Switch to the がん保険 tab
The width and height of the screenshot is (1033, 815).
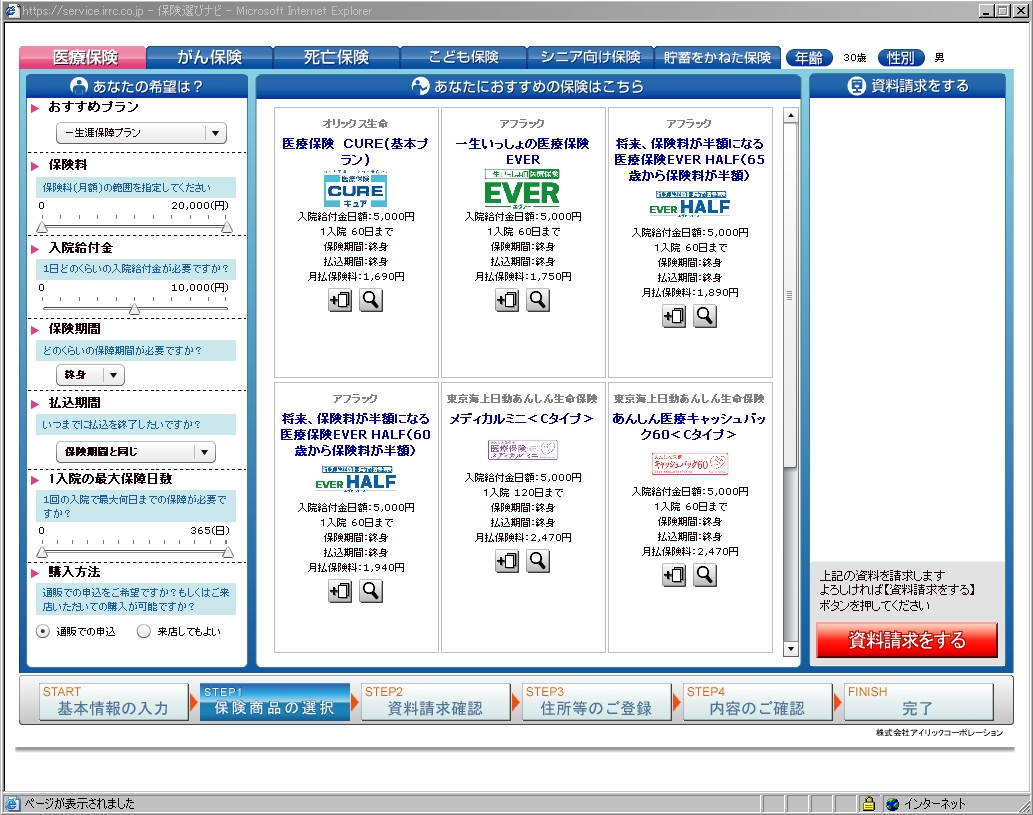tap(210, 57)
